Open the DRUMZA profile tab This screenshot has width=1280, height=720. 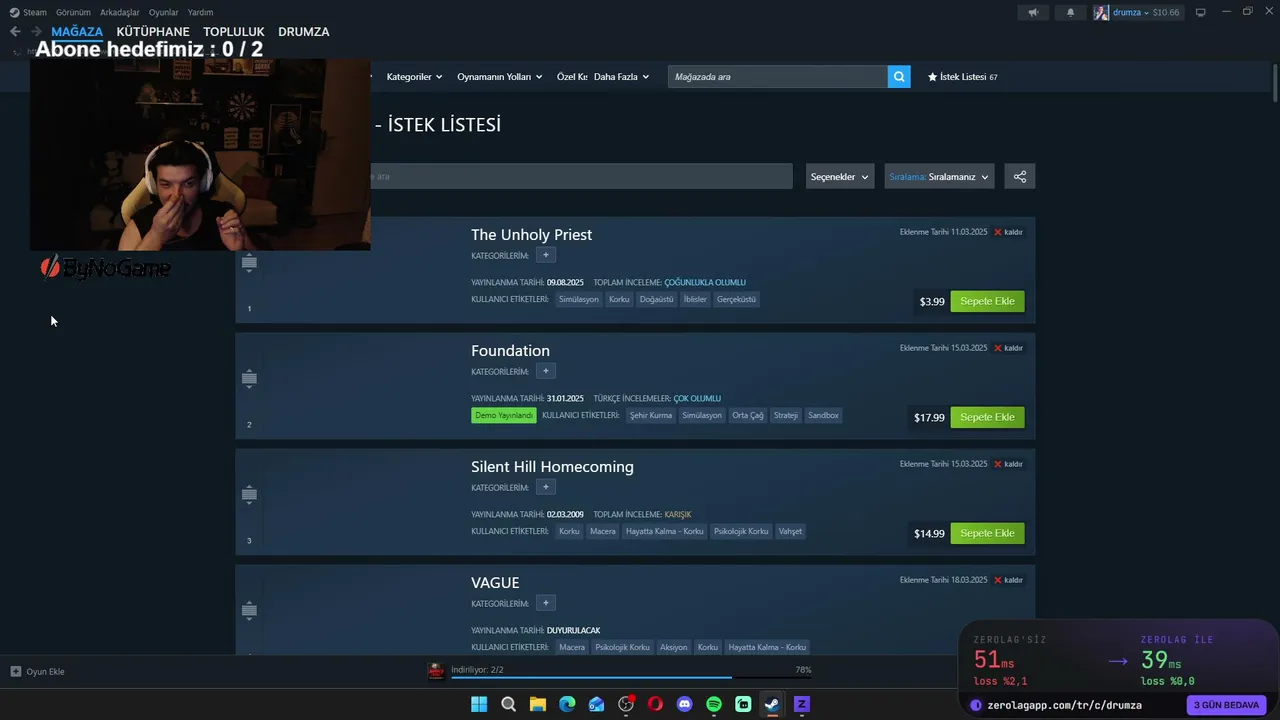(304, 32)
